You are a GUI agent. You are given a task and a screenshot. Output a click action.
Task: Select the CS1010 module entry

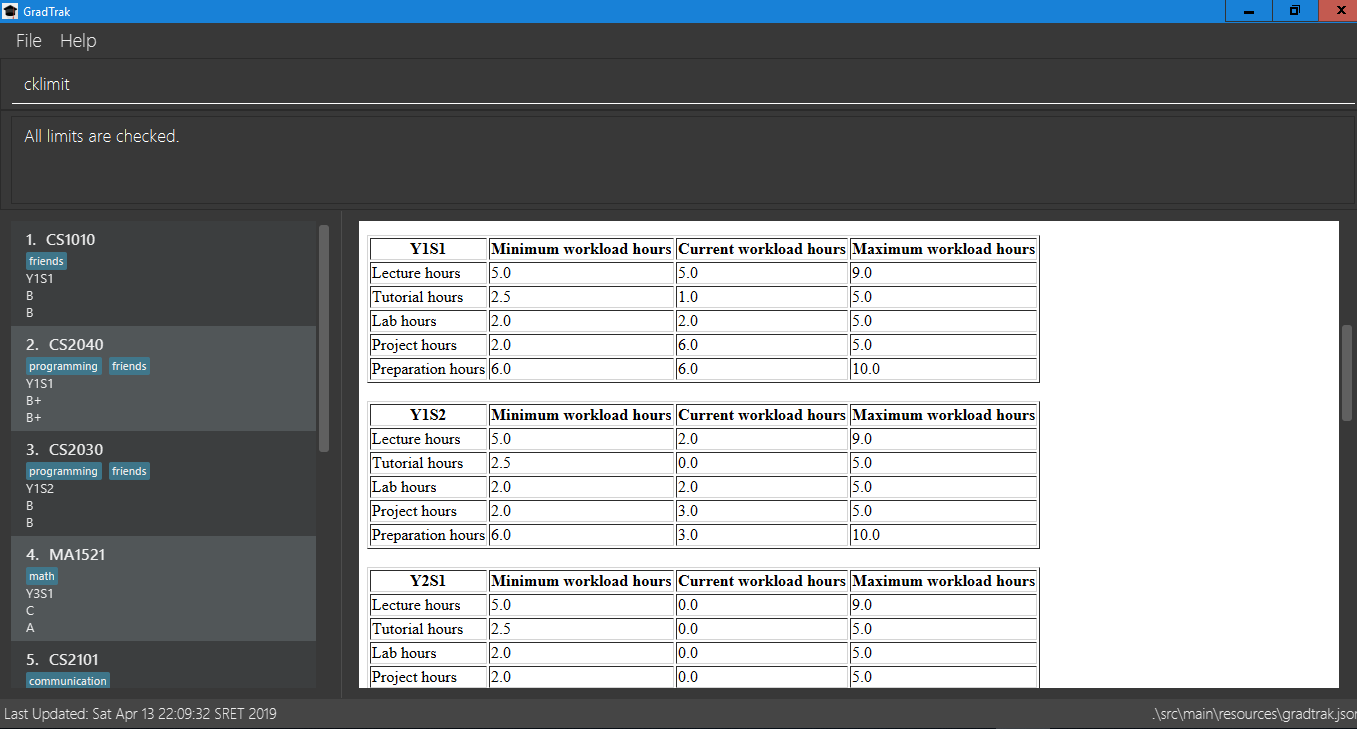click(164, 274)
